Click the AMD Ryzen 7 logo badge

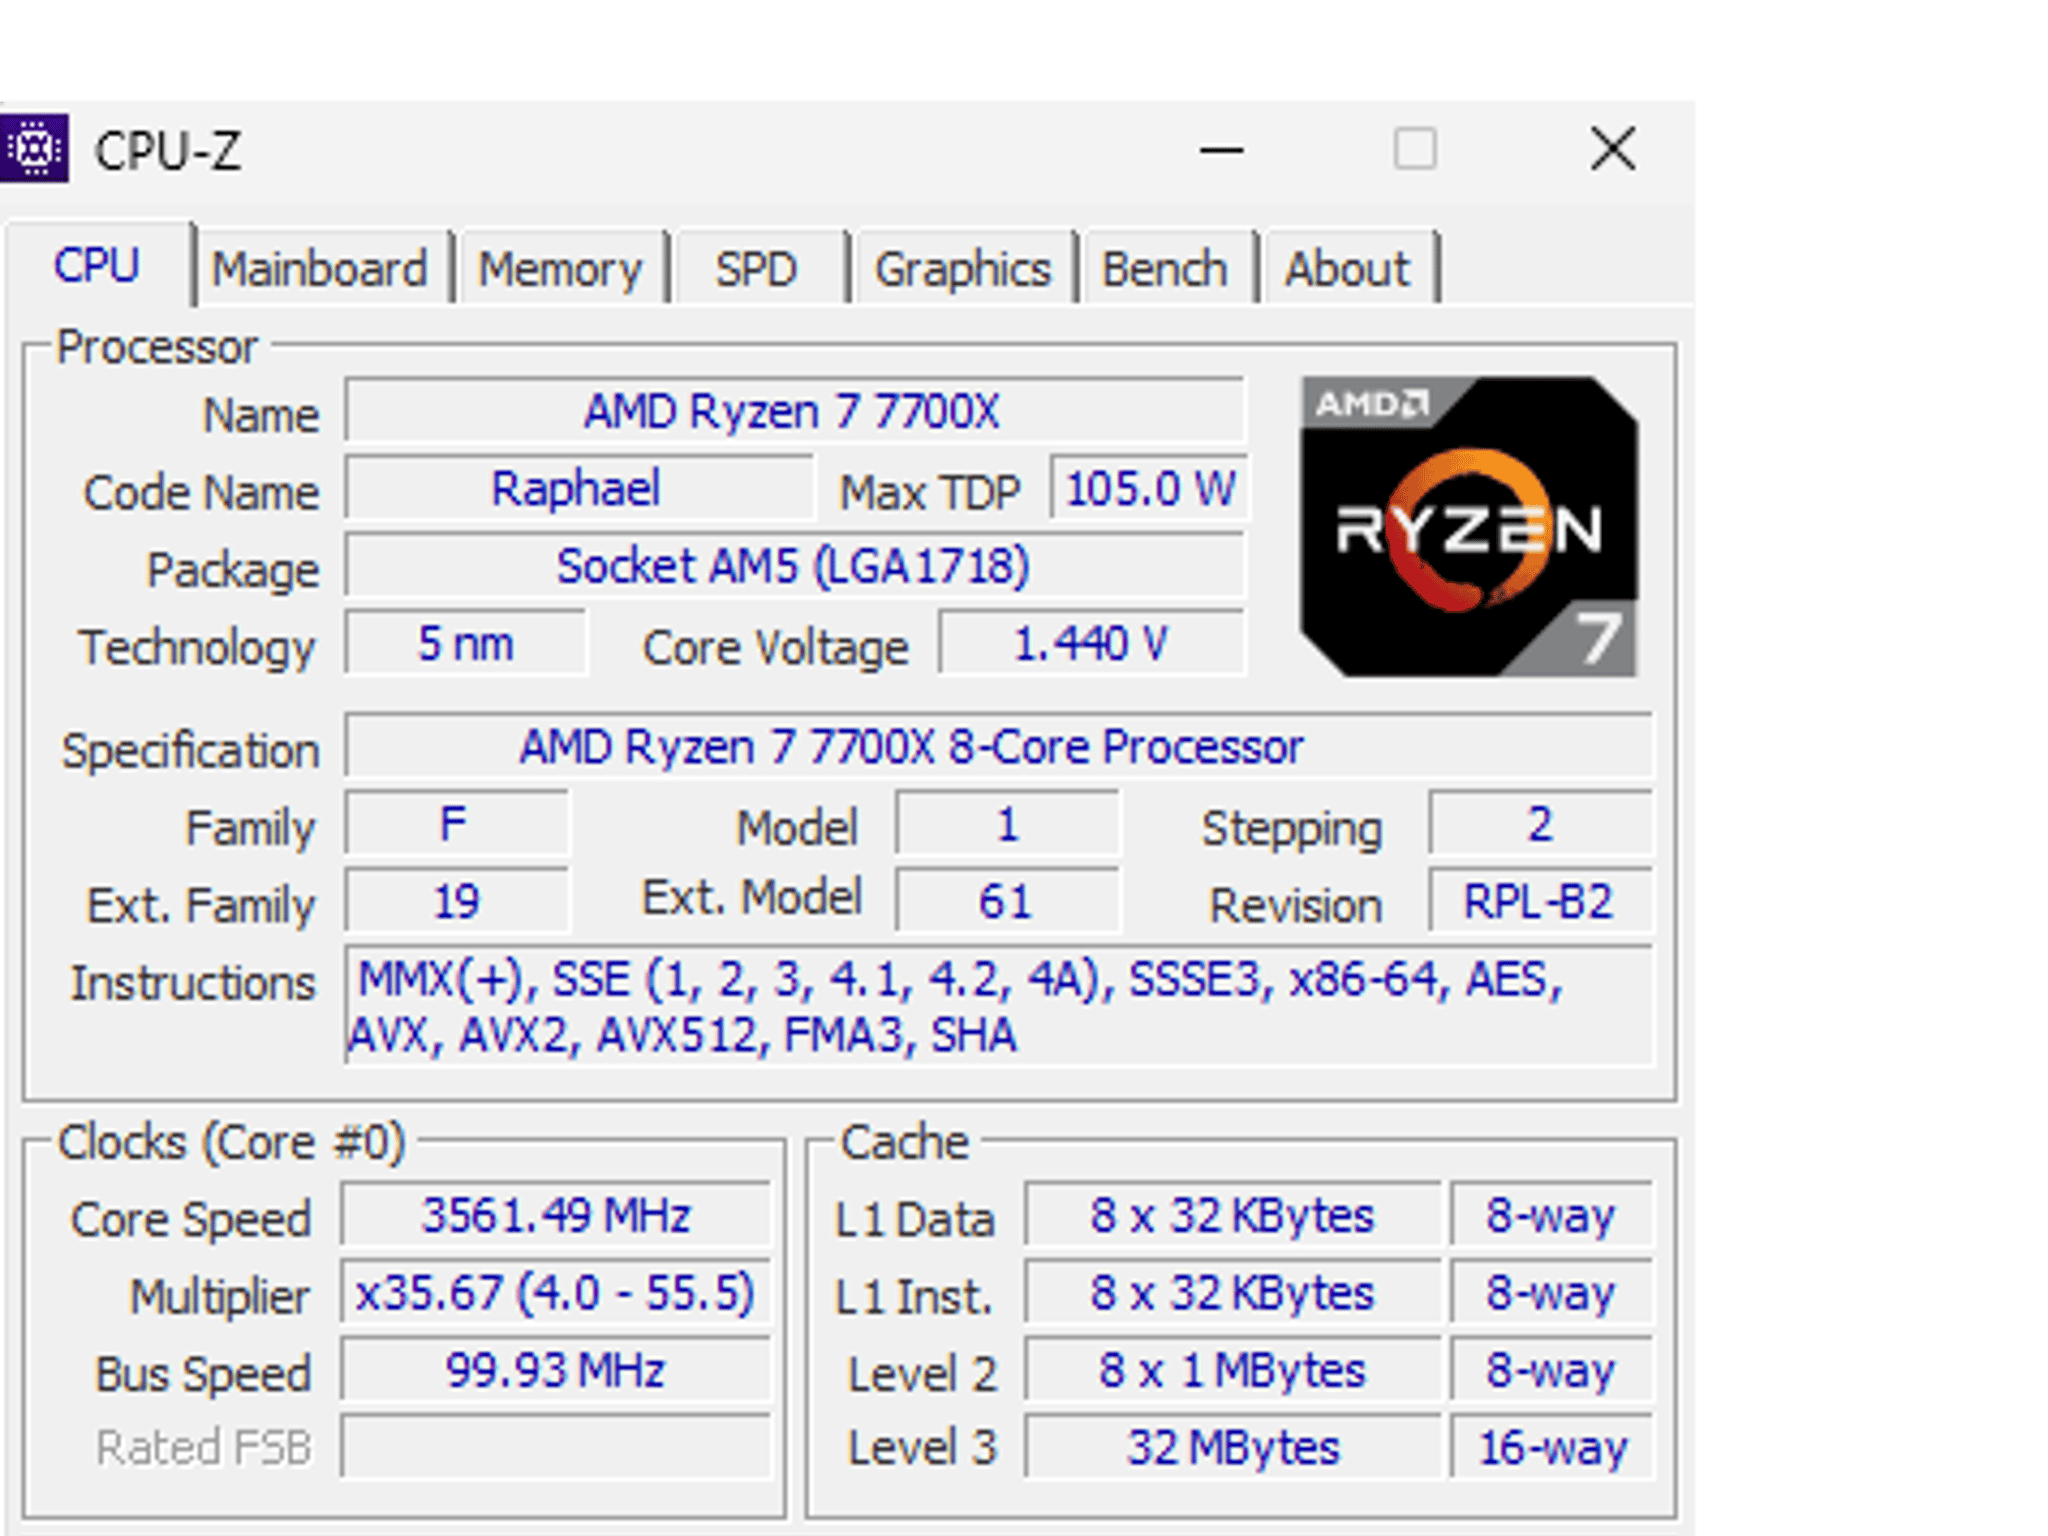tap(1469, 527)
